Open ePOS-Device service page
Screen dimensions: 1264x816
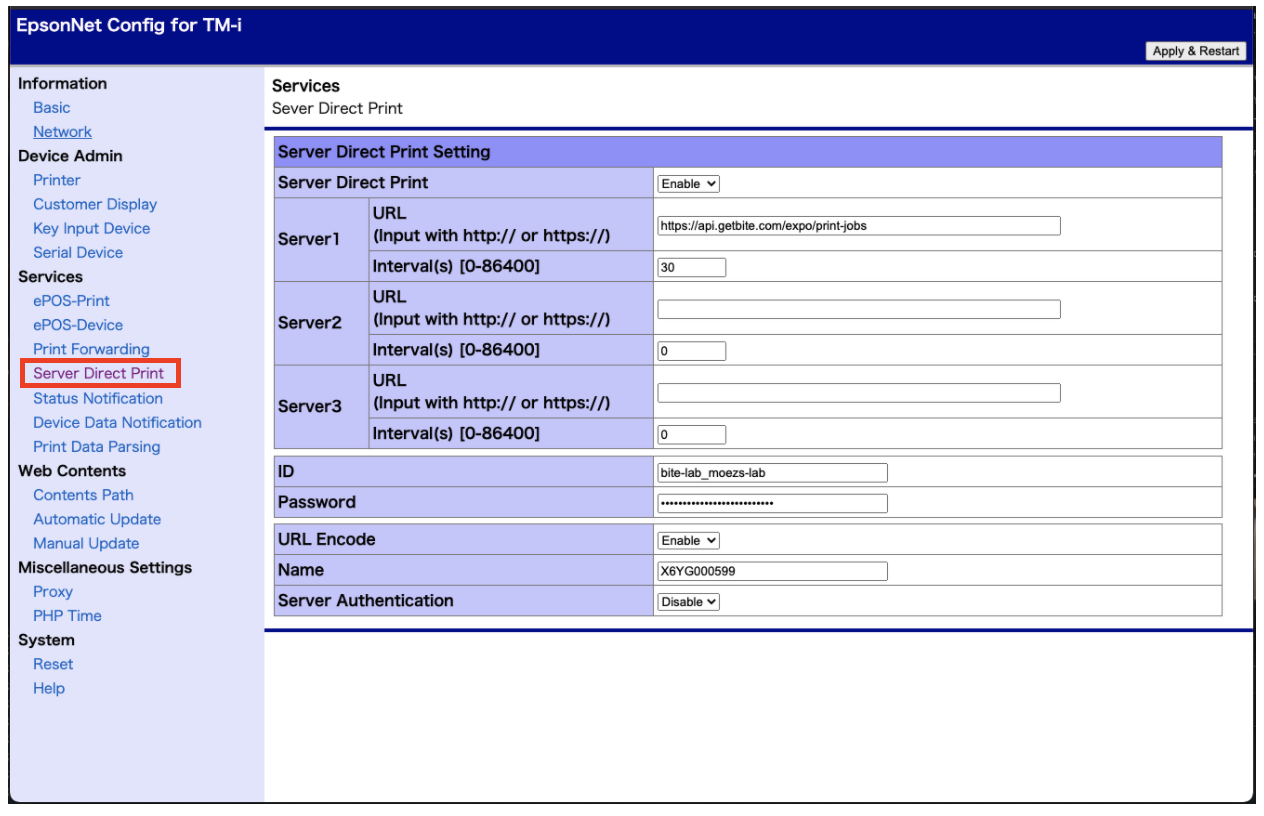pyautogui.click(x=78, y=325)
